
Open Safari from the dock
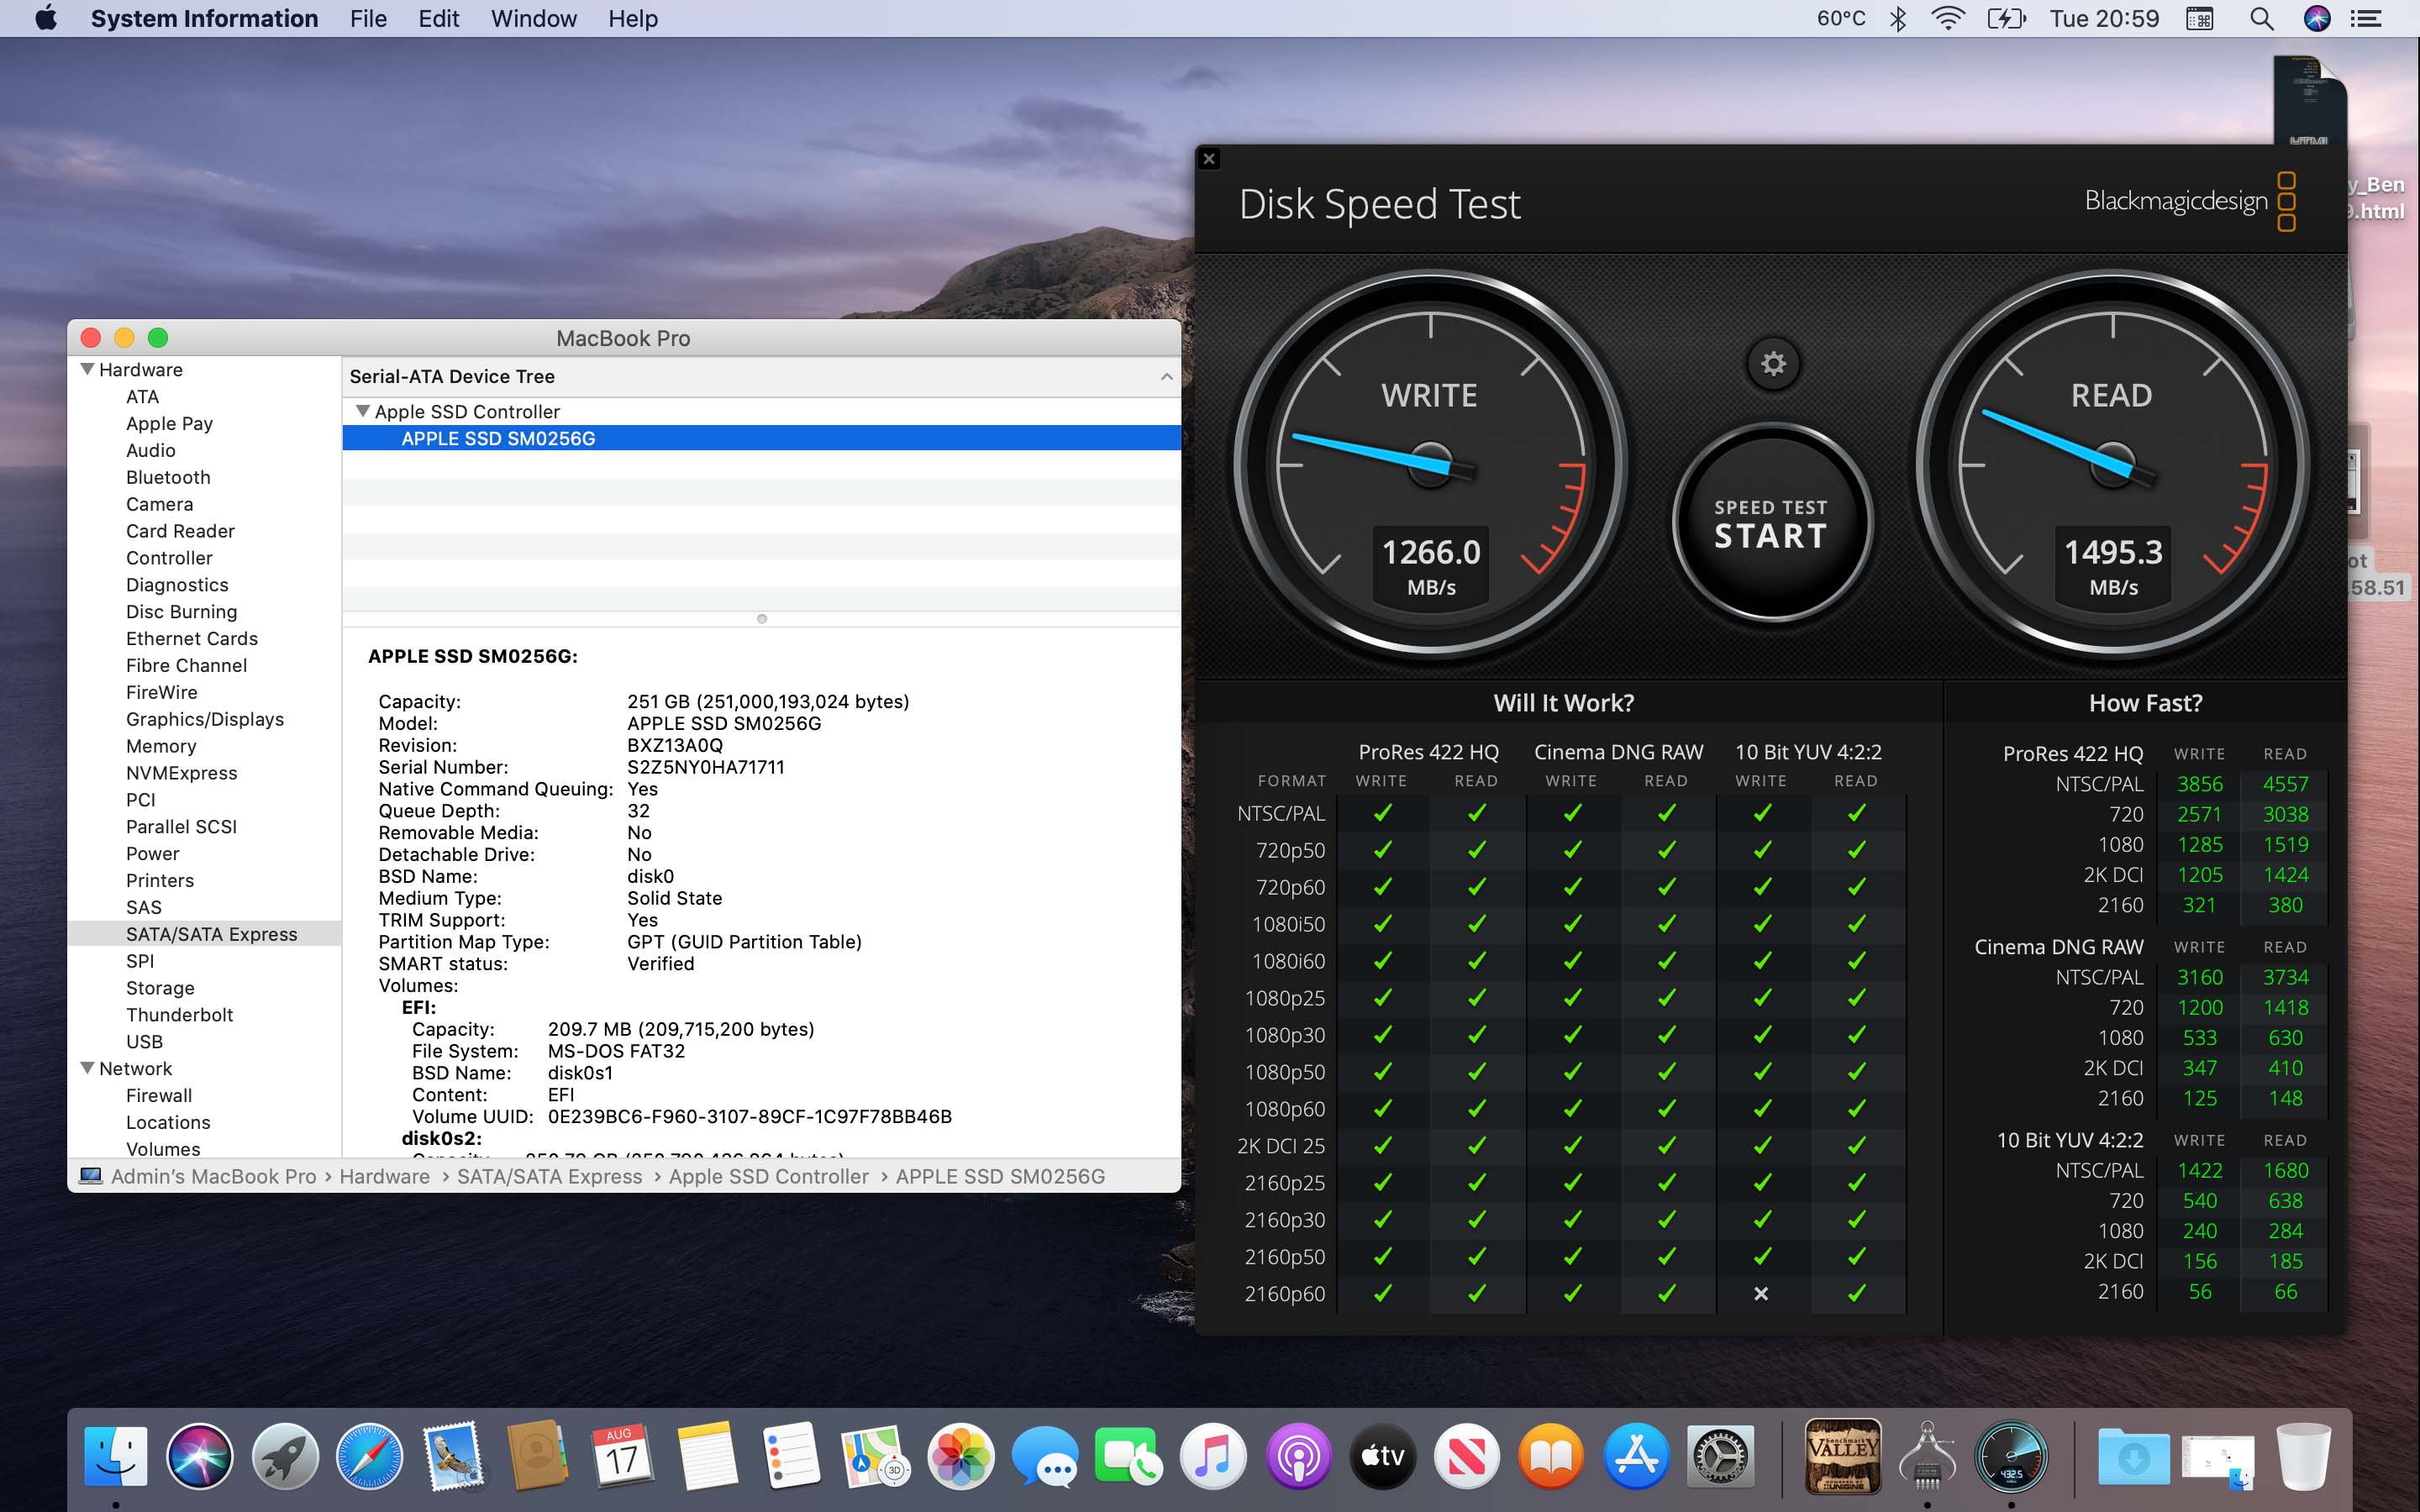tap(369, 1456)
